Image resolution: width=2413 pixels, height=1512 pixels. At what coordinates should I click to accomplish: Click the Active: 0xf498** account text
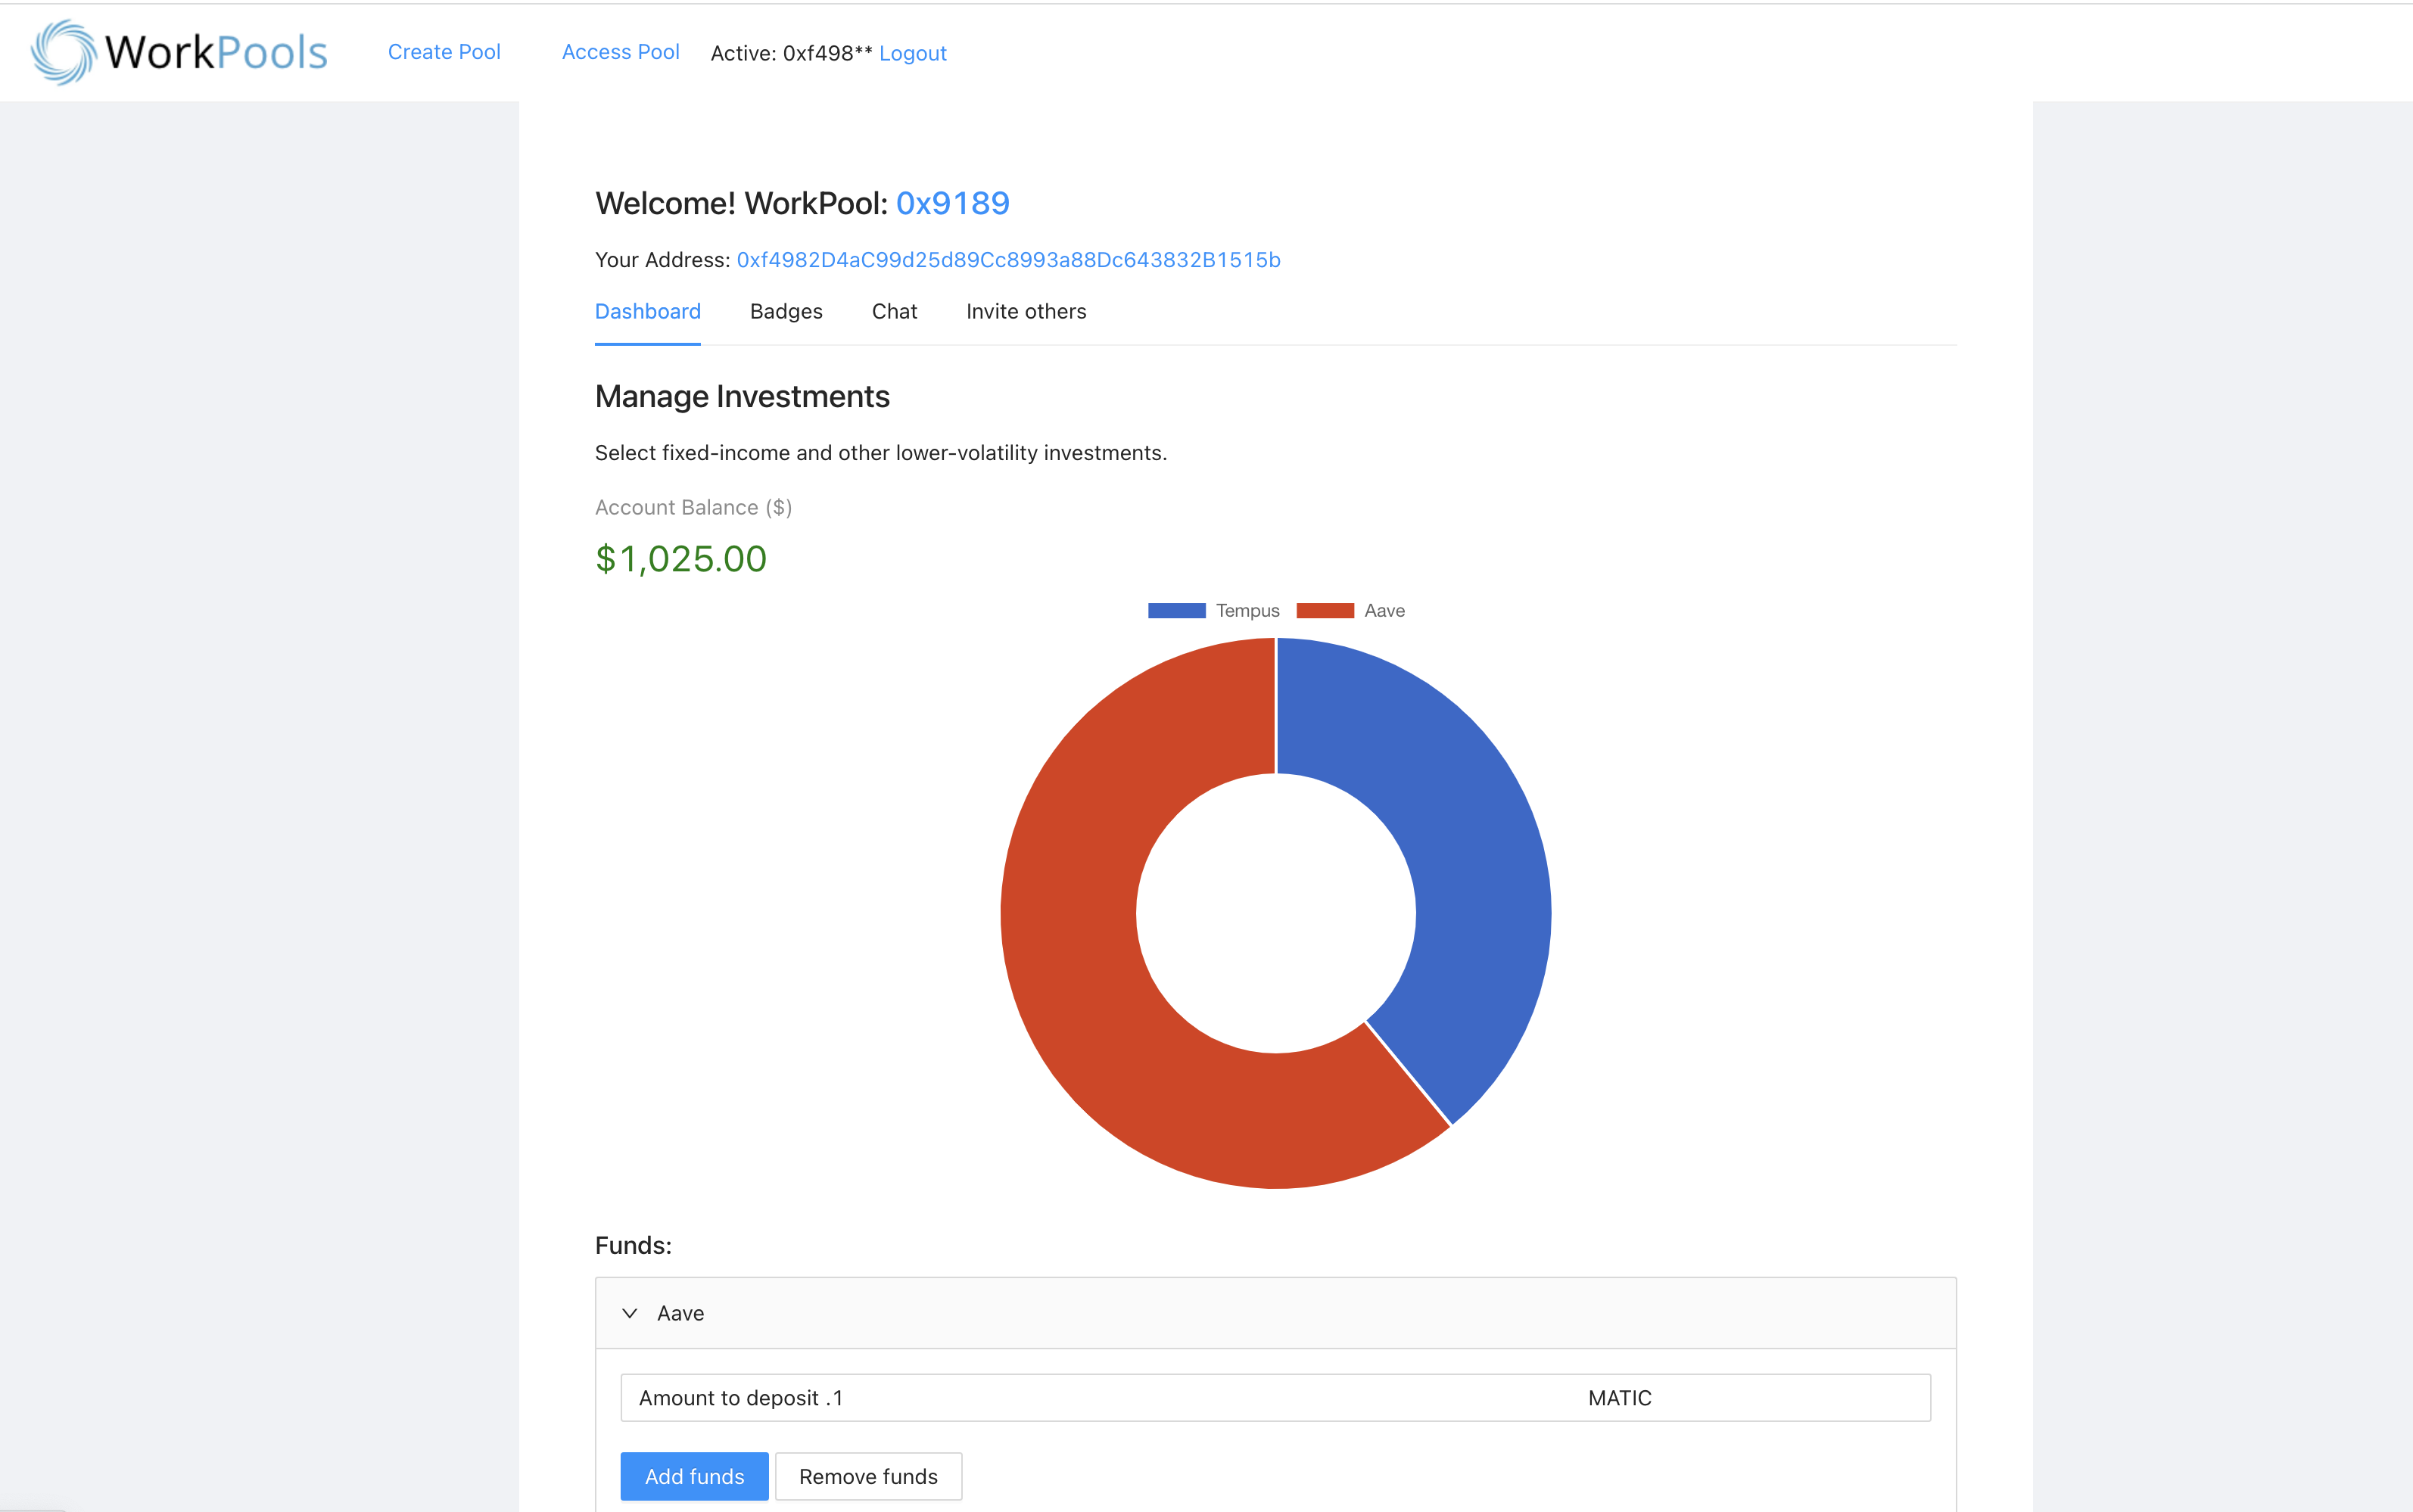coord(791,53)
